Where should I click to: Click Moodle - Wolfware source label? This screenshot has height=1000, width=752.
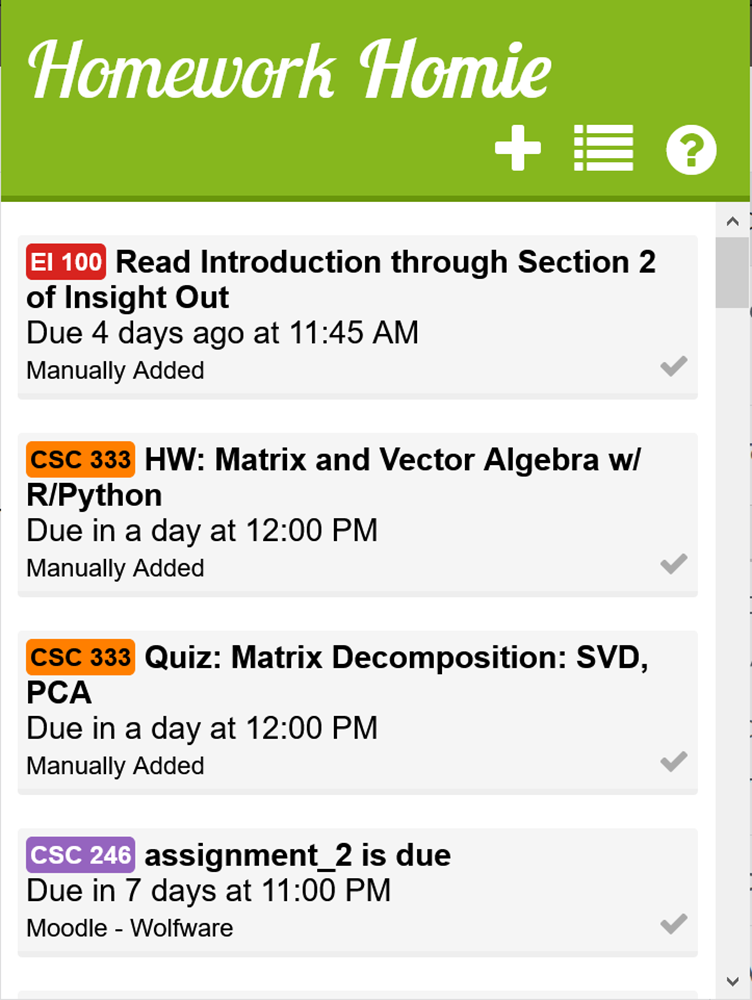click(x=129, y=928)
